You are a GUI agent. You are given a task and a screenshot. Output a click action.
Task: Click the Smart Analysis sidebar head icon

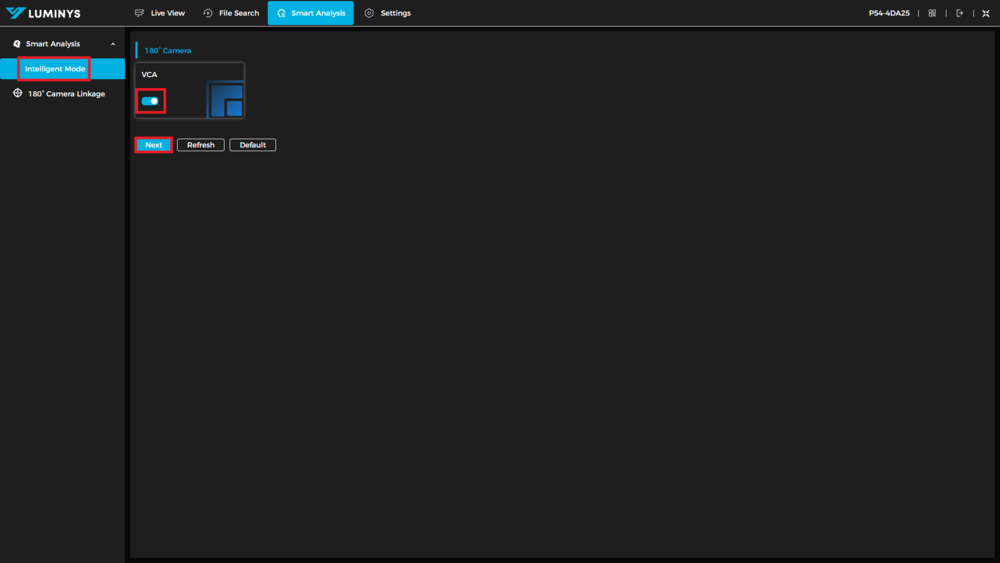pyautogui.click(x=17, y=44)
